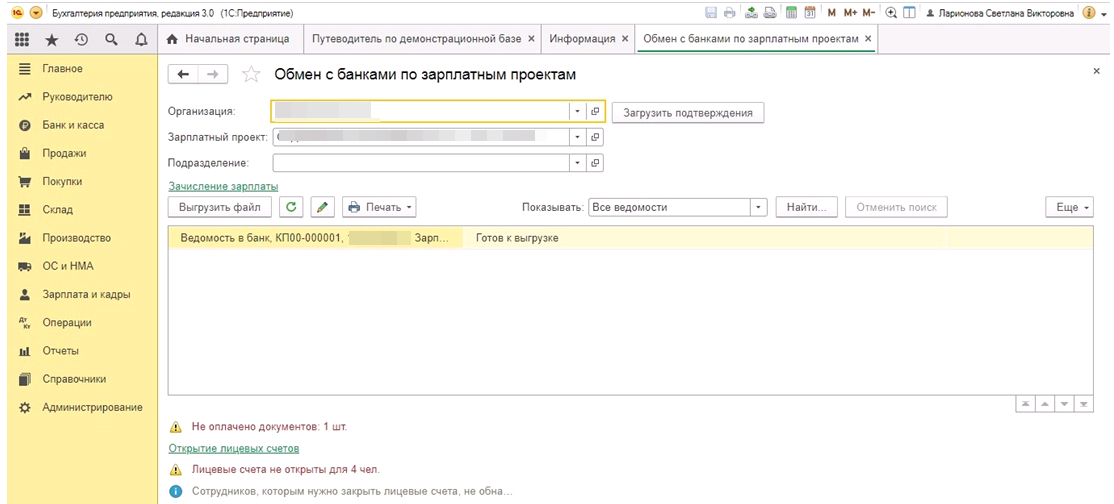
Task: Close the Информация tab
Action: click(624, 39)
